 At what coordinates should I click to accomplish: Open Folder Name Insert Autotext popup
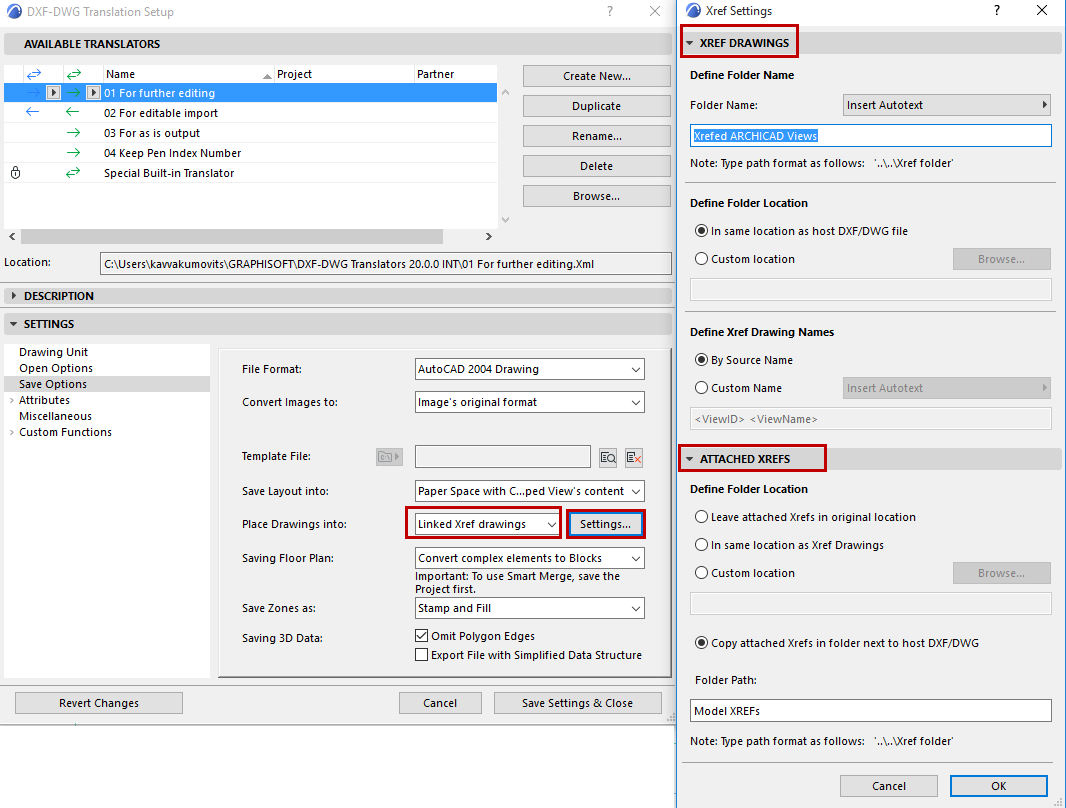(946, 105)
